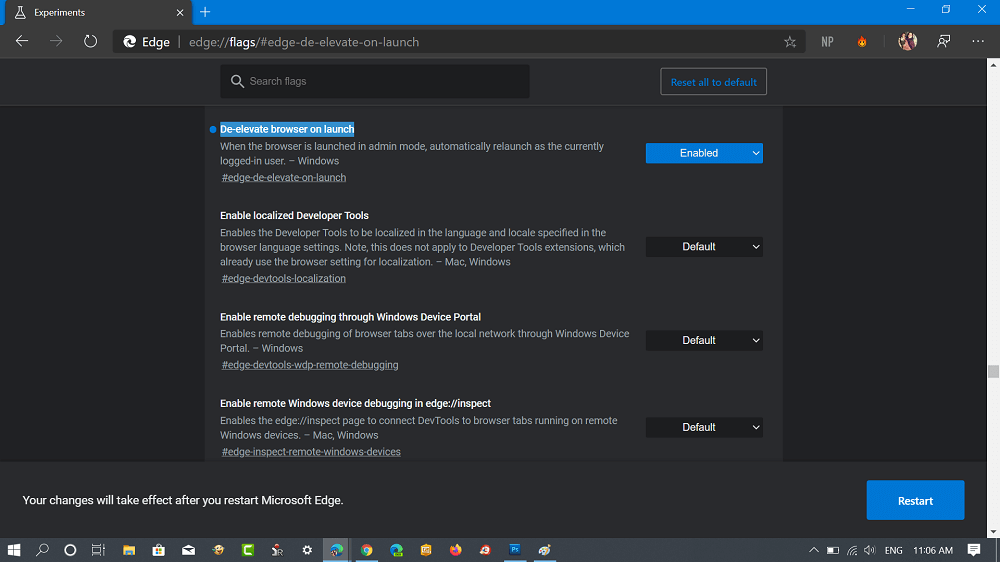Click the Enable localized Developer Tools heading
This screenshot has height=562, width=1000.
[294, 216]
